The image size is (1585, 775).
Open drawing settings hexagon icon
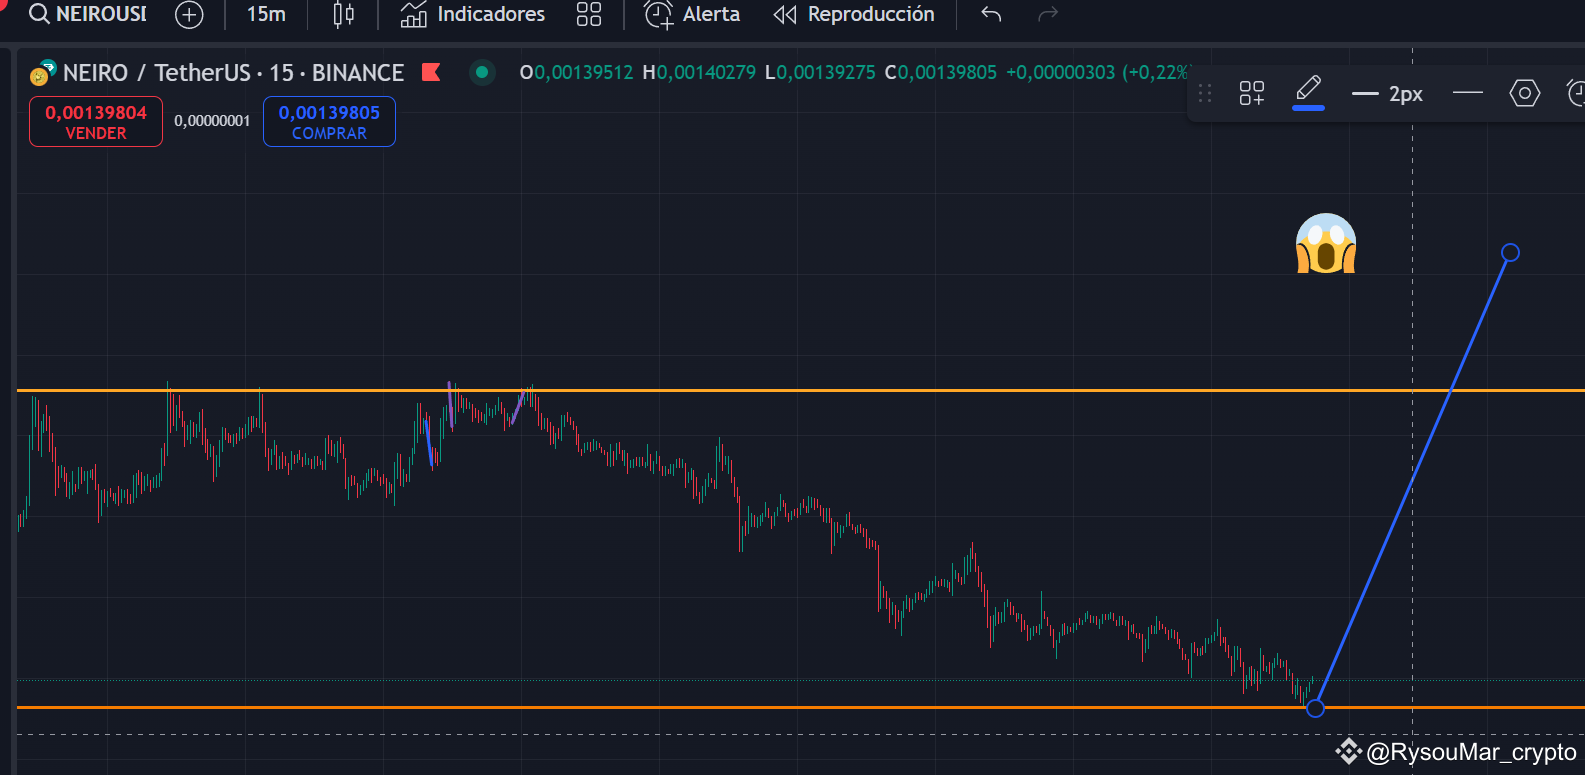click(1524, 94)
